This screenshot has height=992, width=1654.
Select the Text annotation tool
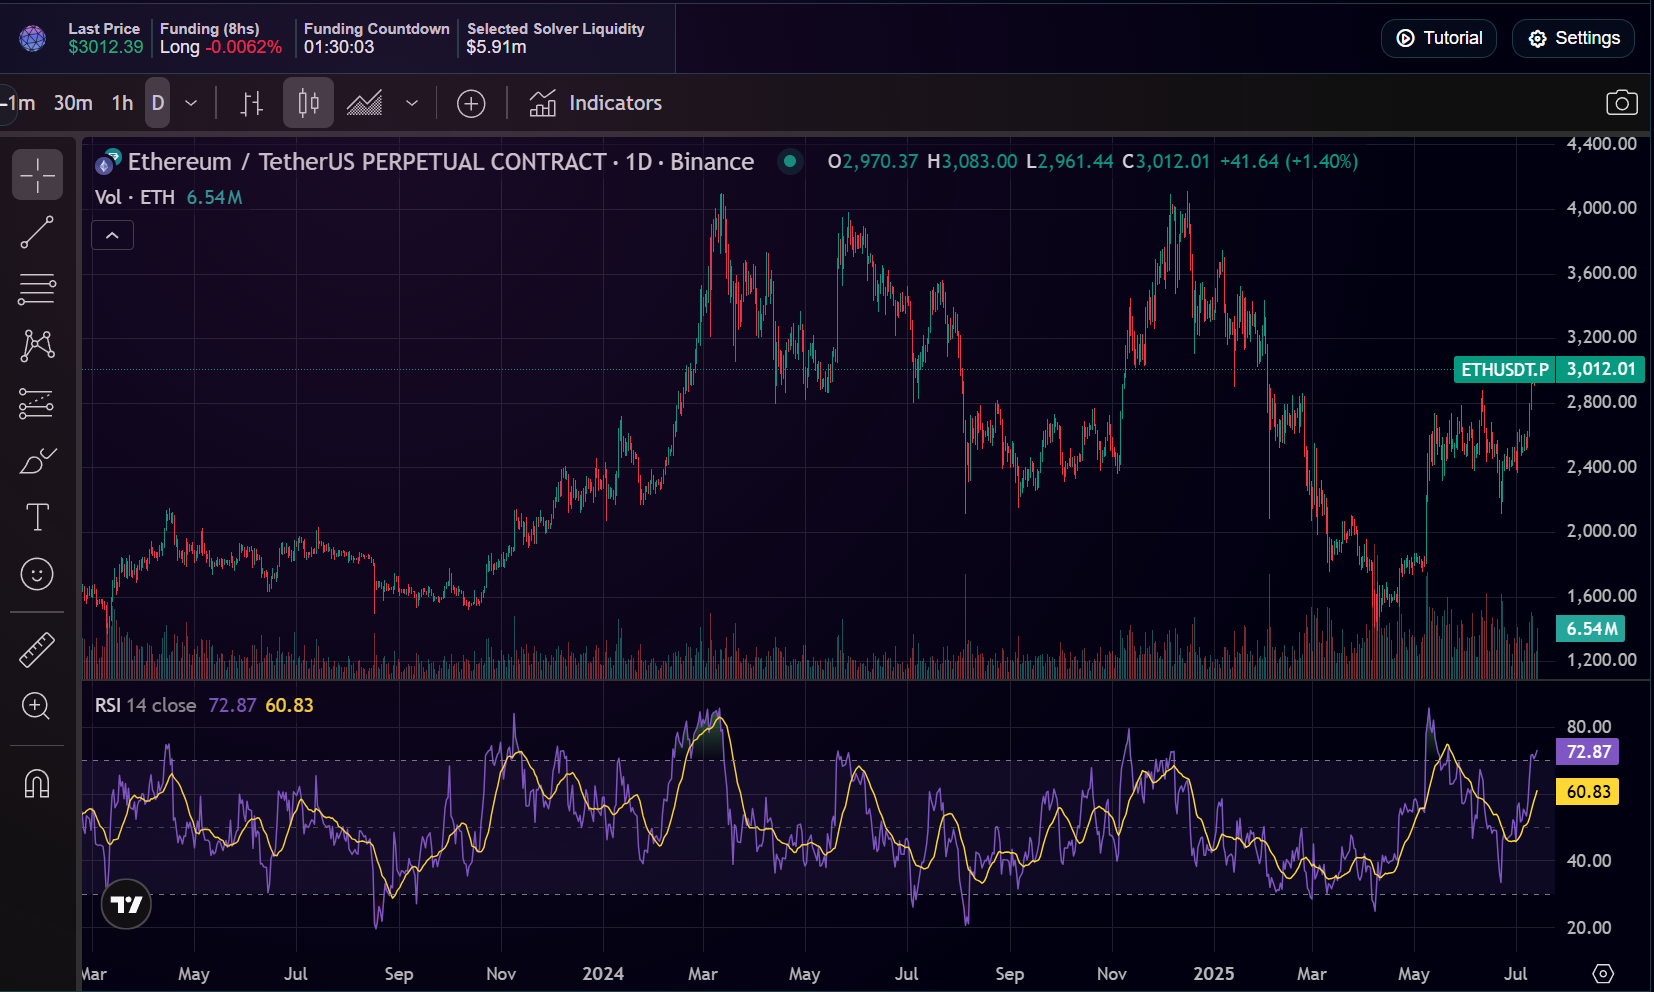coord(37,517)
